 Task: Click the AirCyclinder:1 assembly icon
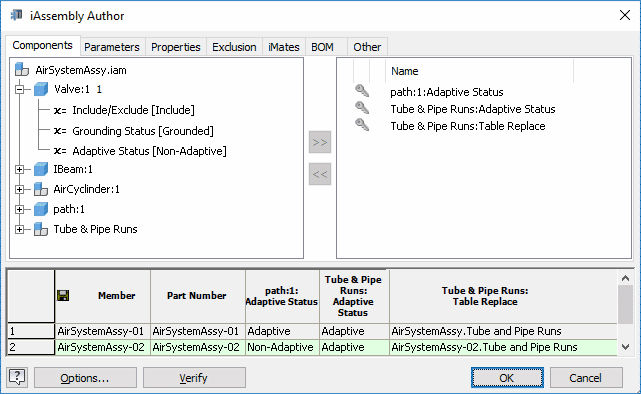point(41,189)
